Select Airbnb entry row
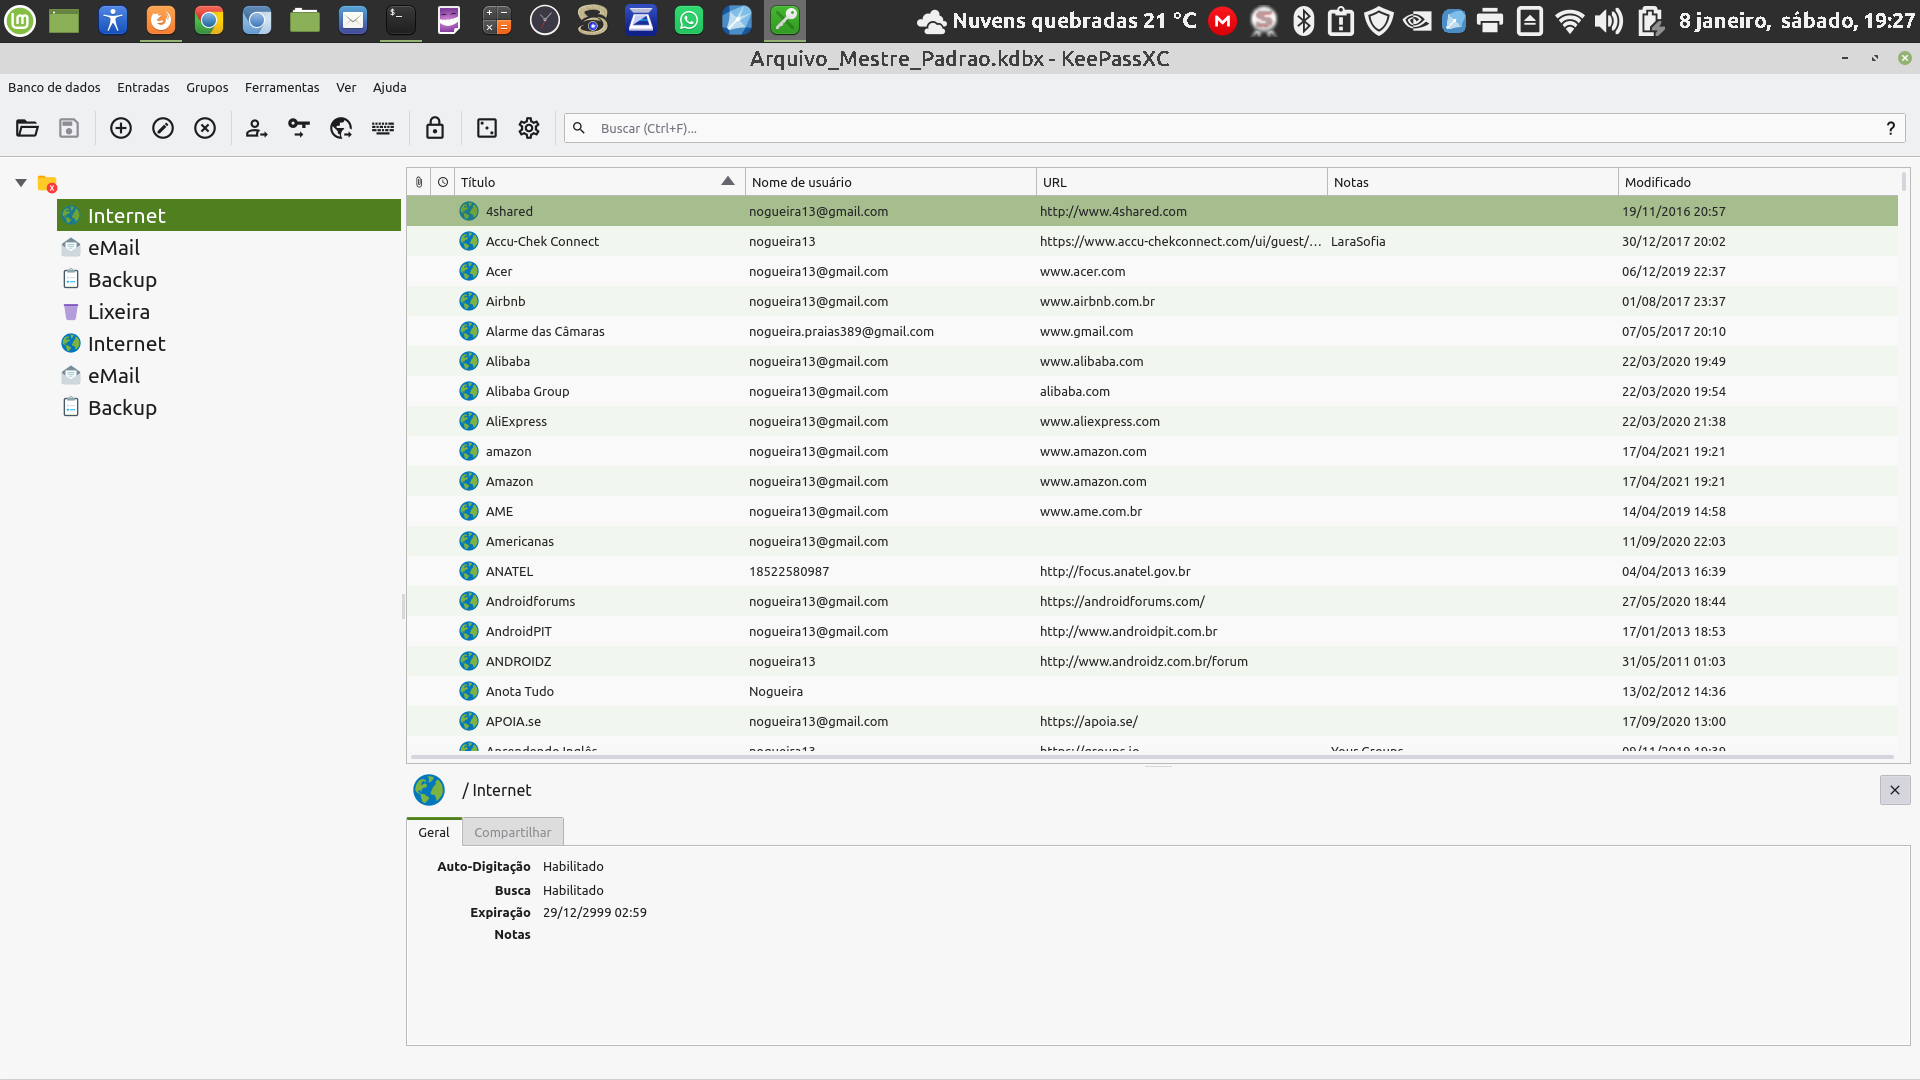Screen dimensions: 1920x1080 click(1152, 301)
